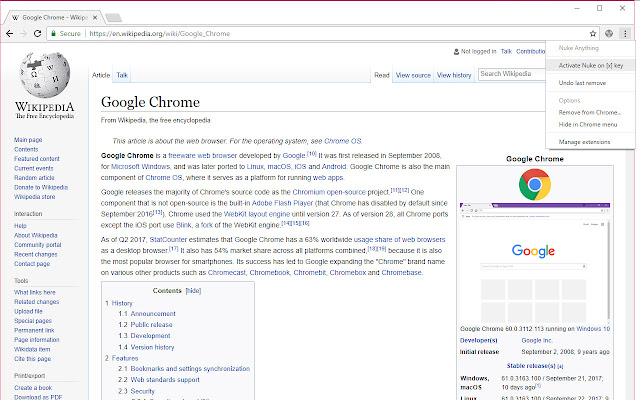This screenshot has width=640, height=400.
Task: Click Donate to Wikipedia link
Action: click(x=41, y=187)
